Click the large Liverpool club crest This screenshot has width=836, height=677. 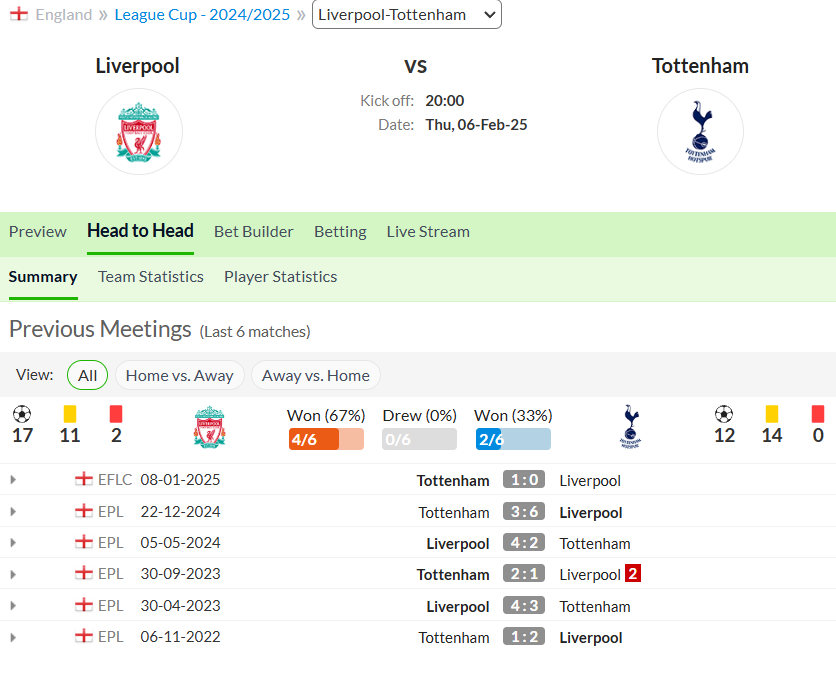coord(139,132)
